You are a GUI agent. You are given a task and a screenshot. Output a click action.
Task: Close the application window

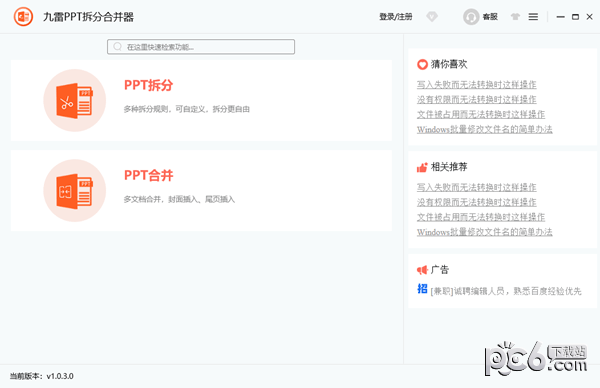[590, 17]
